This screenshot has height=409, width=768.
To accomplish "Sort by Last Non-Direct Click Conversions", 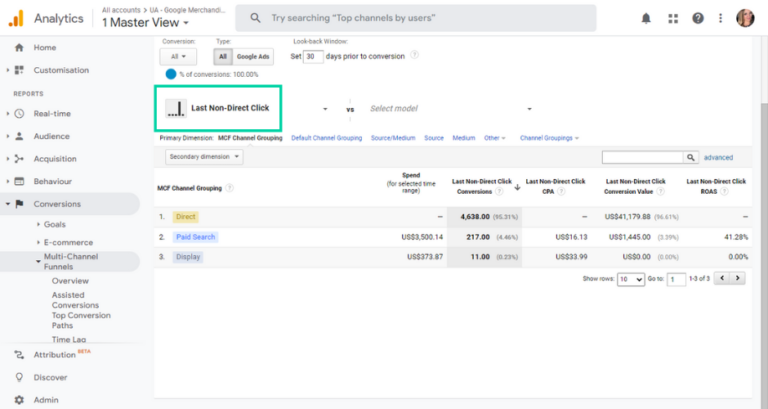I will [481, 187].
